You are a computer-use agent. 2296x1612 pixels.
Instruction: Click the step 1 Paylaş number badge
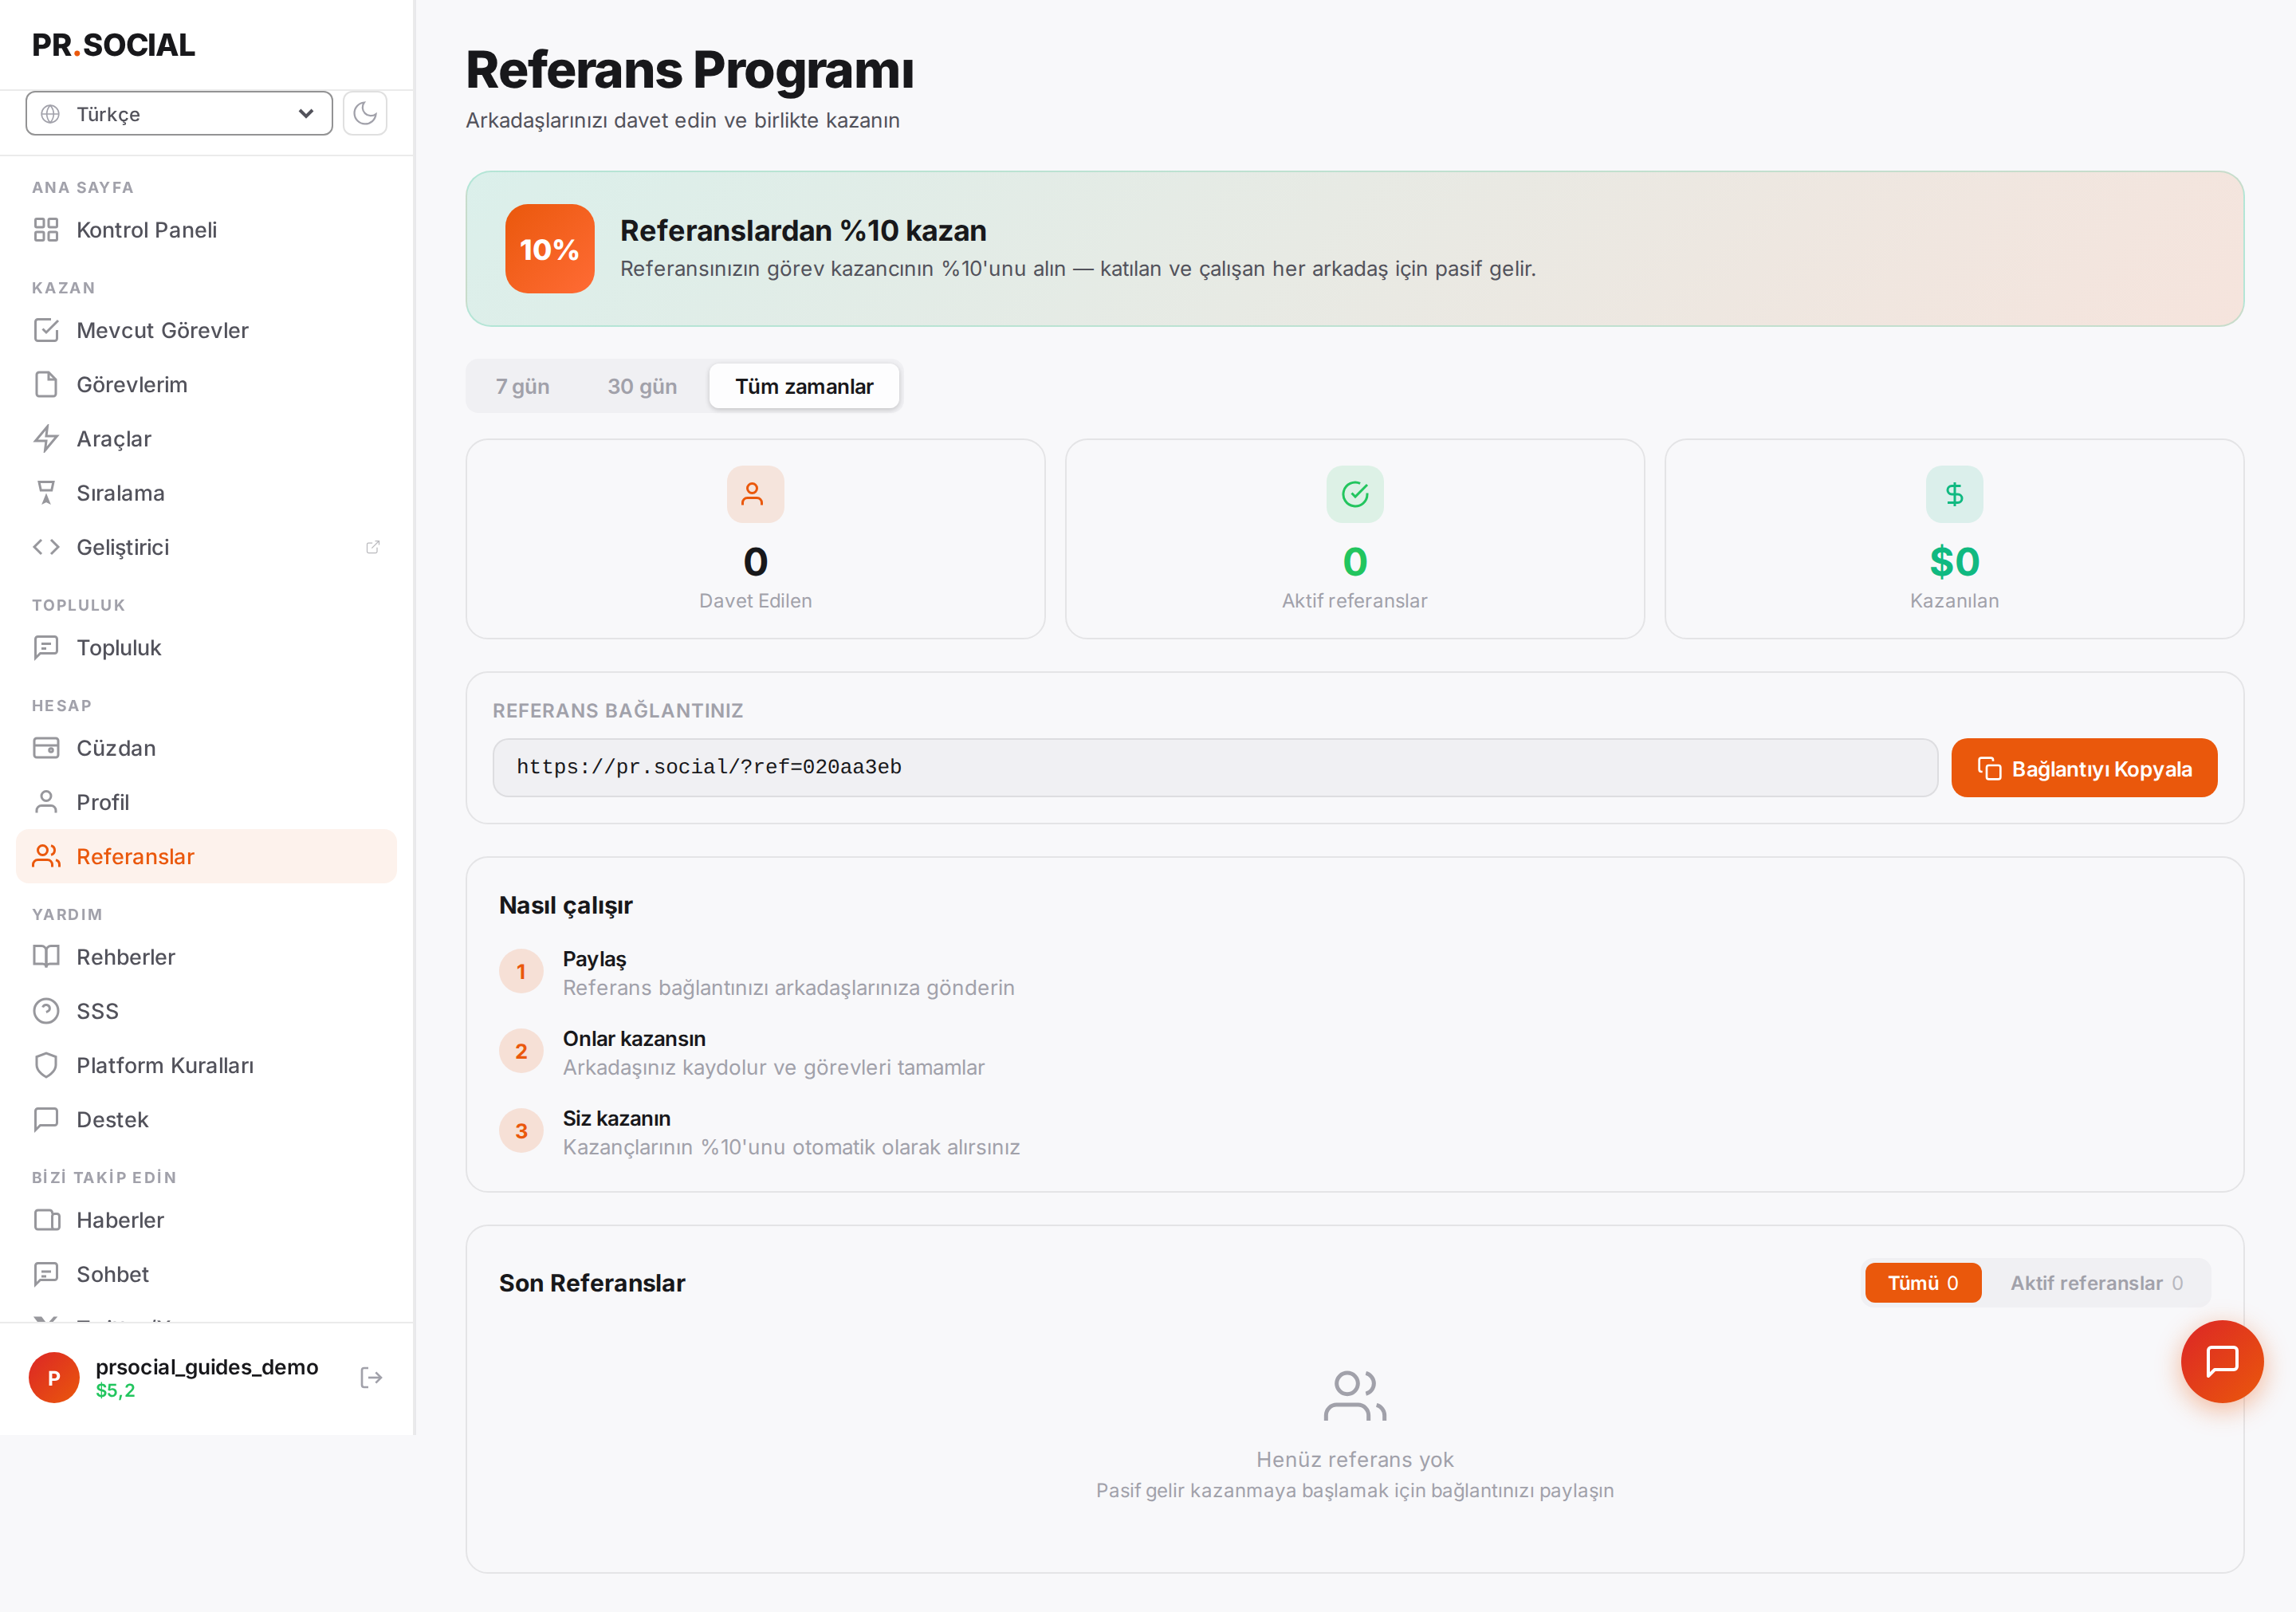(521, 971)
